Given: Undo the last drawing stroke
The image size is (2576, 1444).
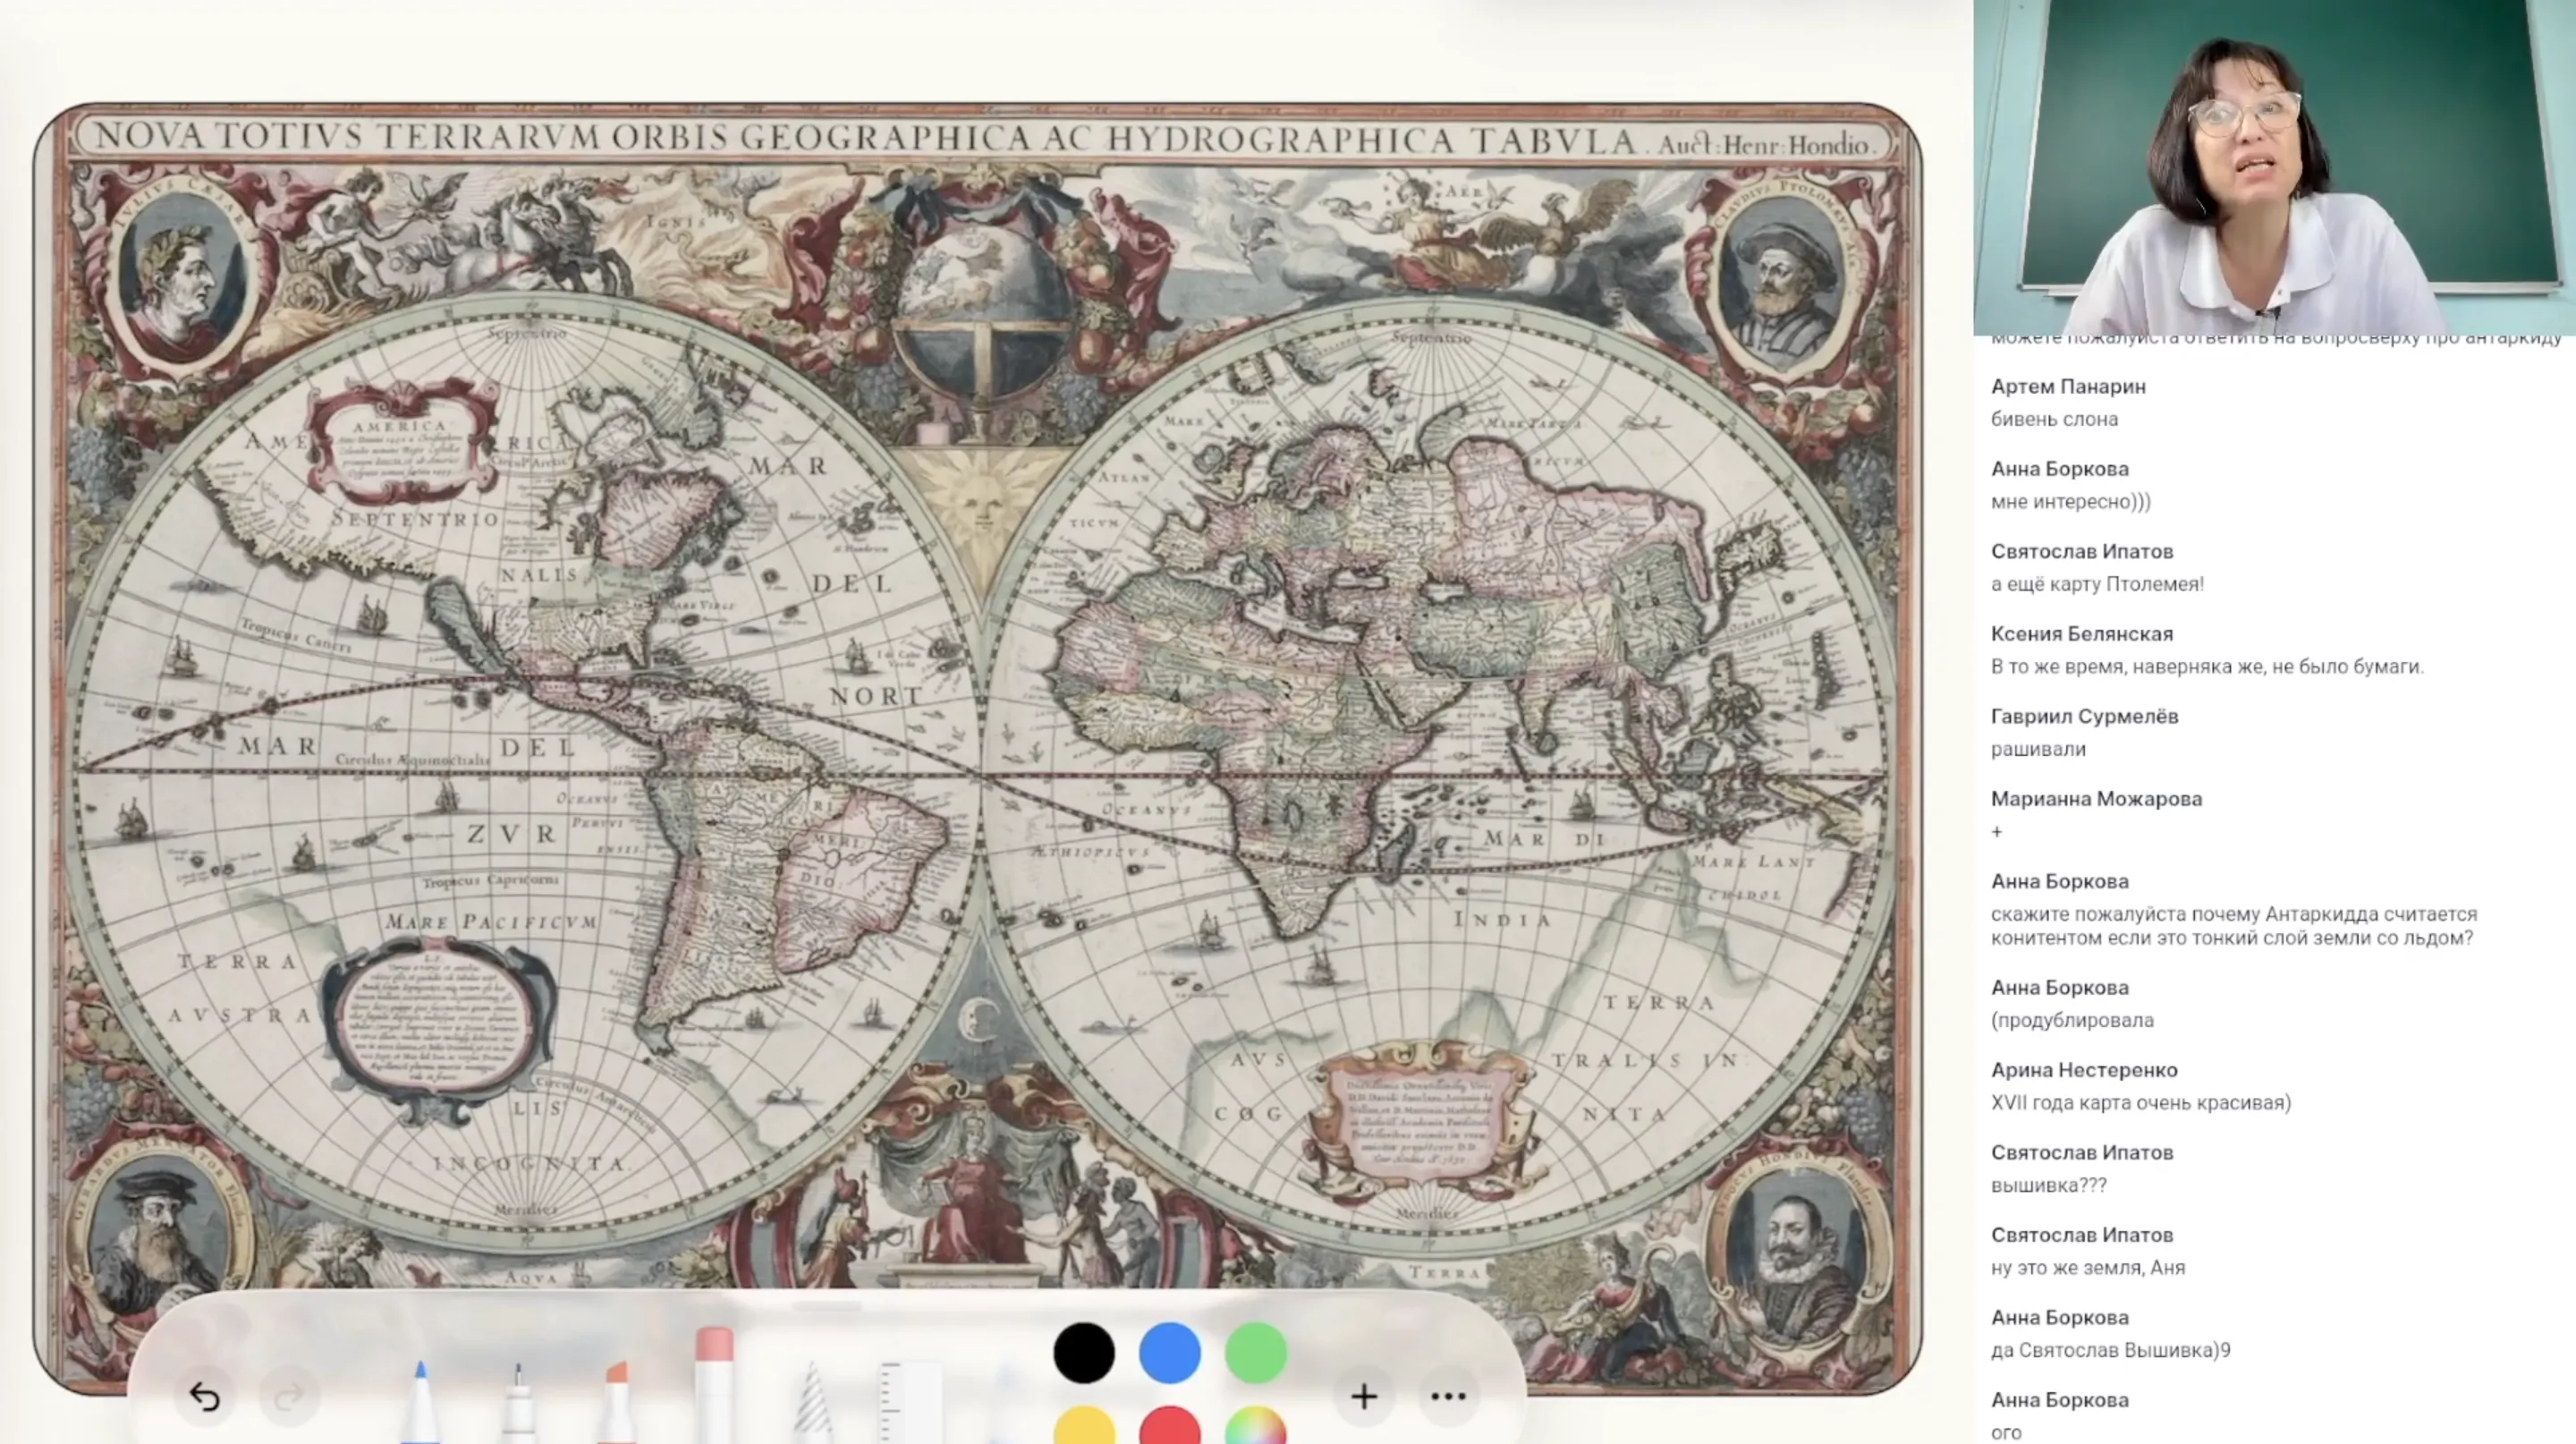Looking at the screenshot, I should tap(204, 1396).
